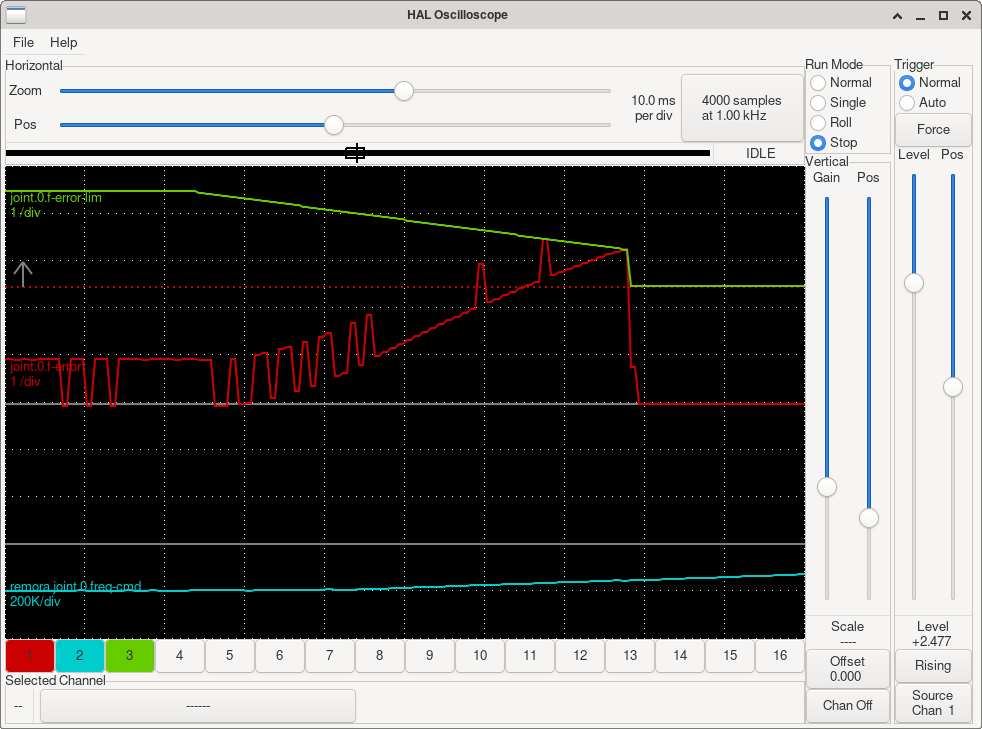The height and width of the screenshot is (729, 982).
Task: Select Normal trigger mode
Action: (929, 83)
